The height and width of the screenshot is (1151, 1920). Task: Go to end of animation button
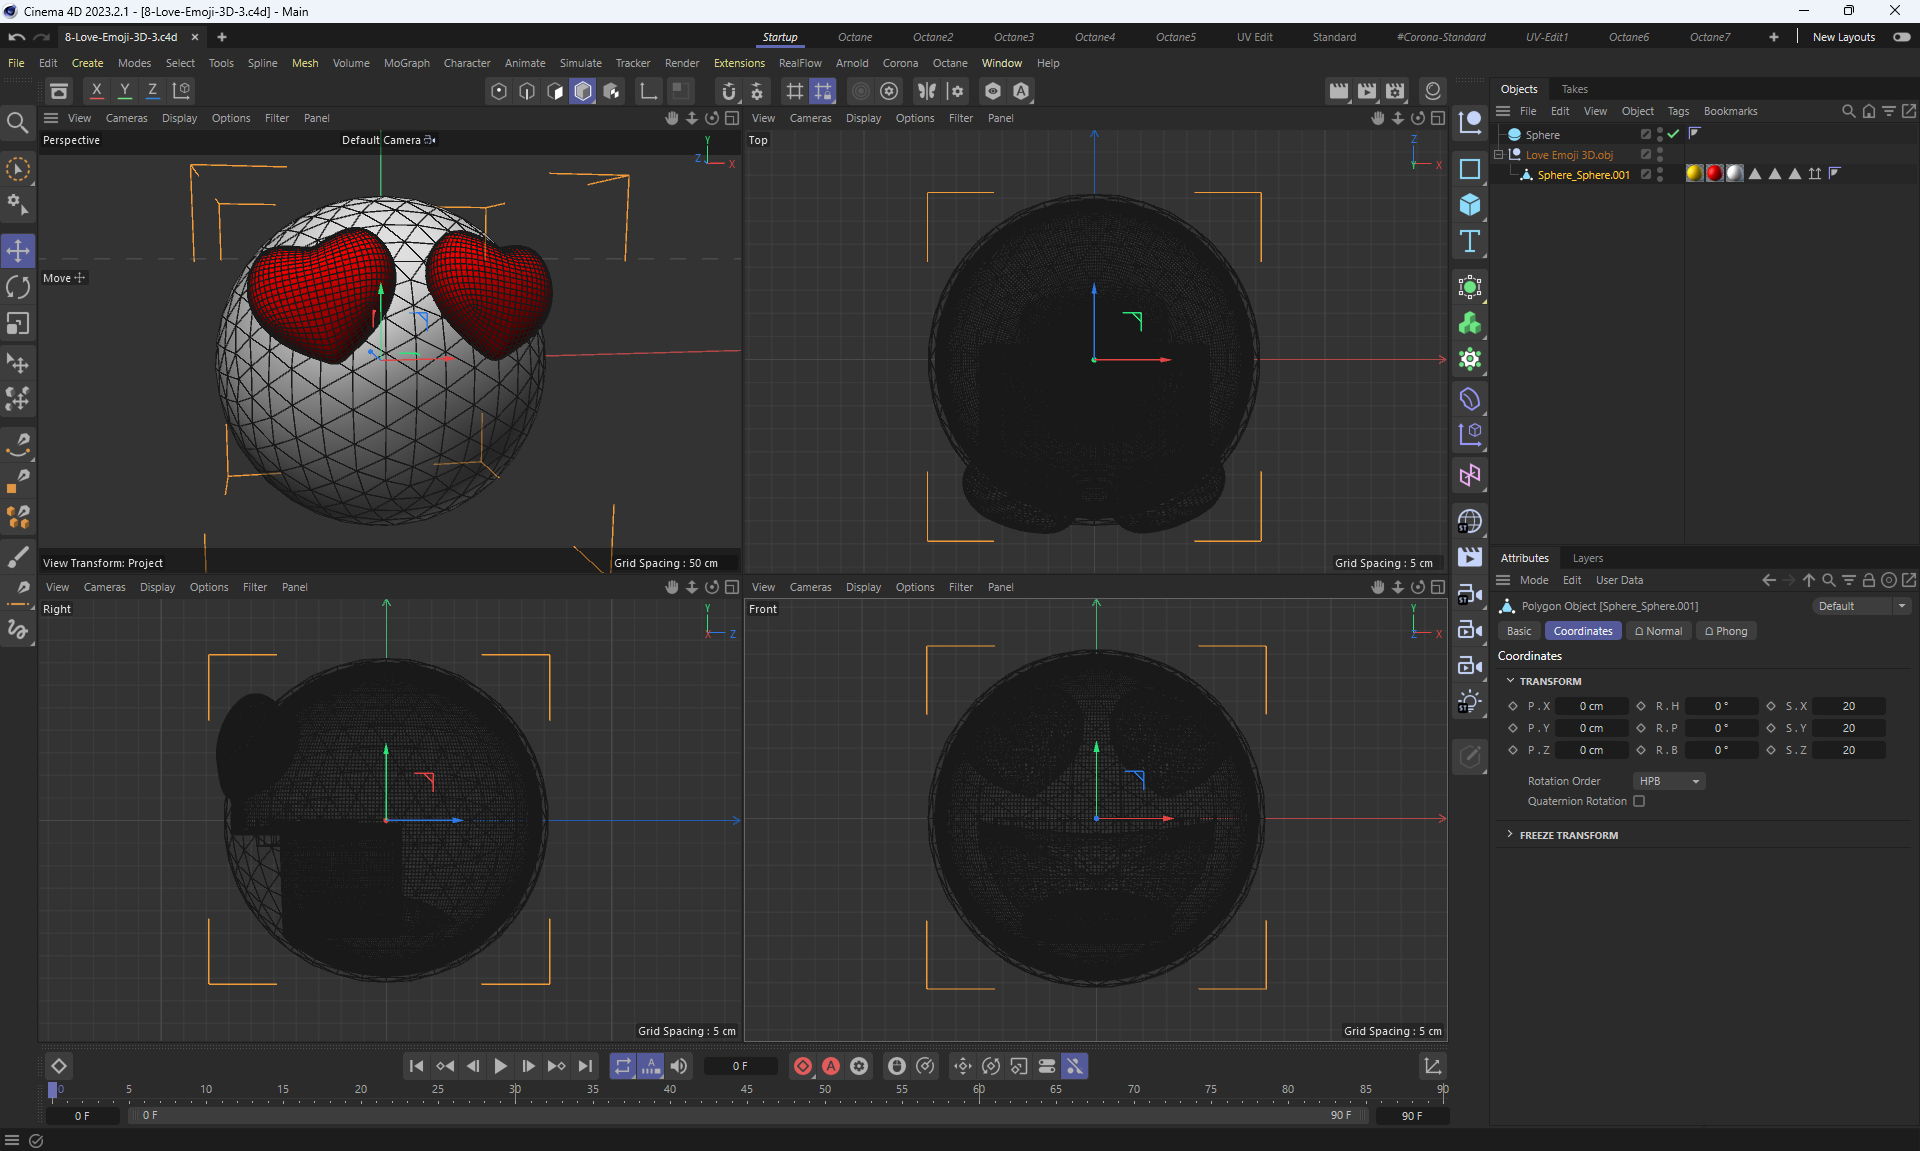[x=585, y=1066]
